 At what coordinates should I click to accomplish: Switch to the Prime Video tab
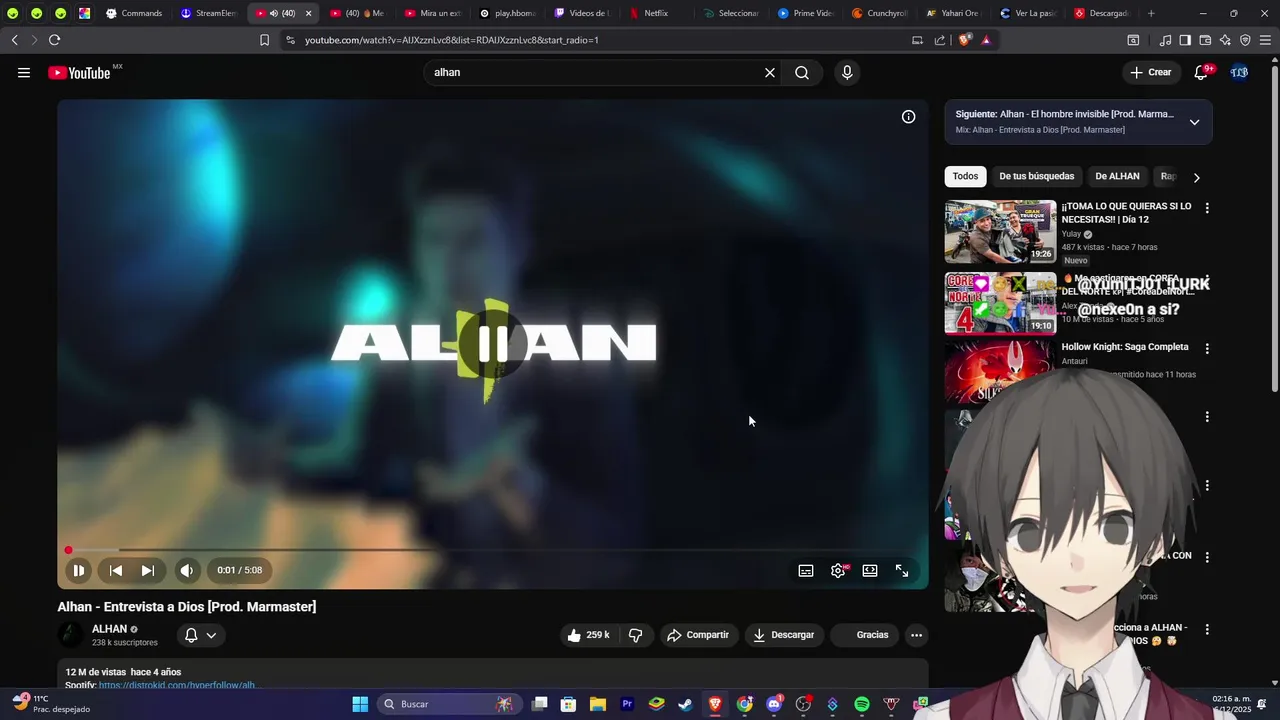805,13
